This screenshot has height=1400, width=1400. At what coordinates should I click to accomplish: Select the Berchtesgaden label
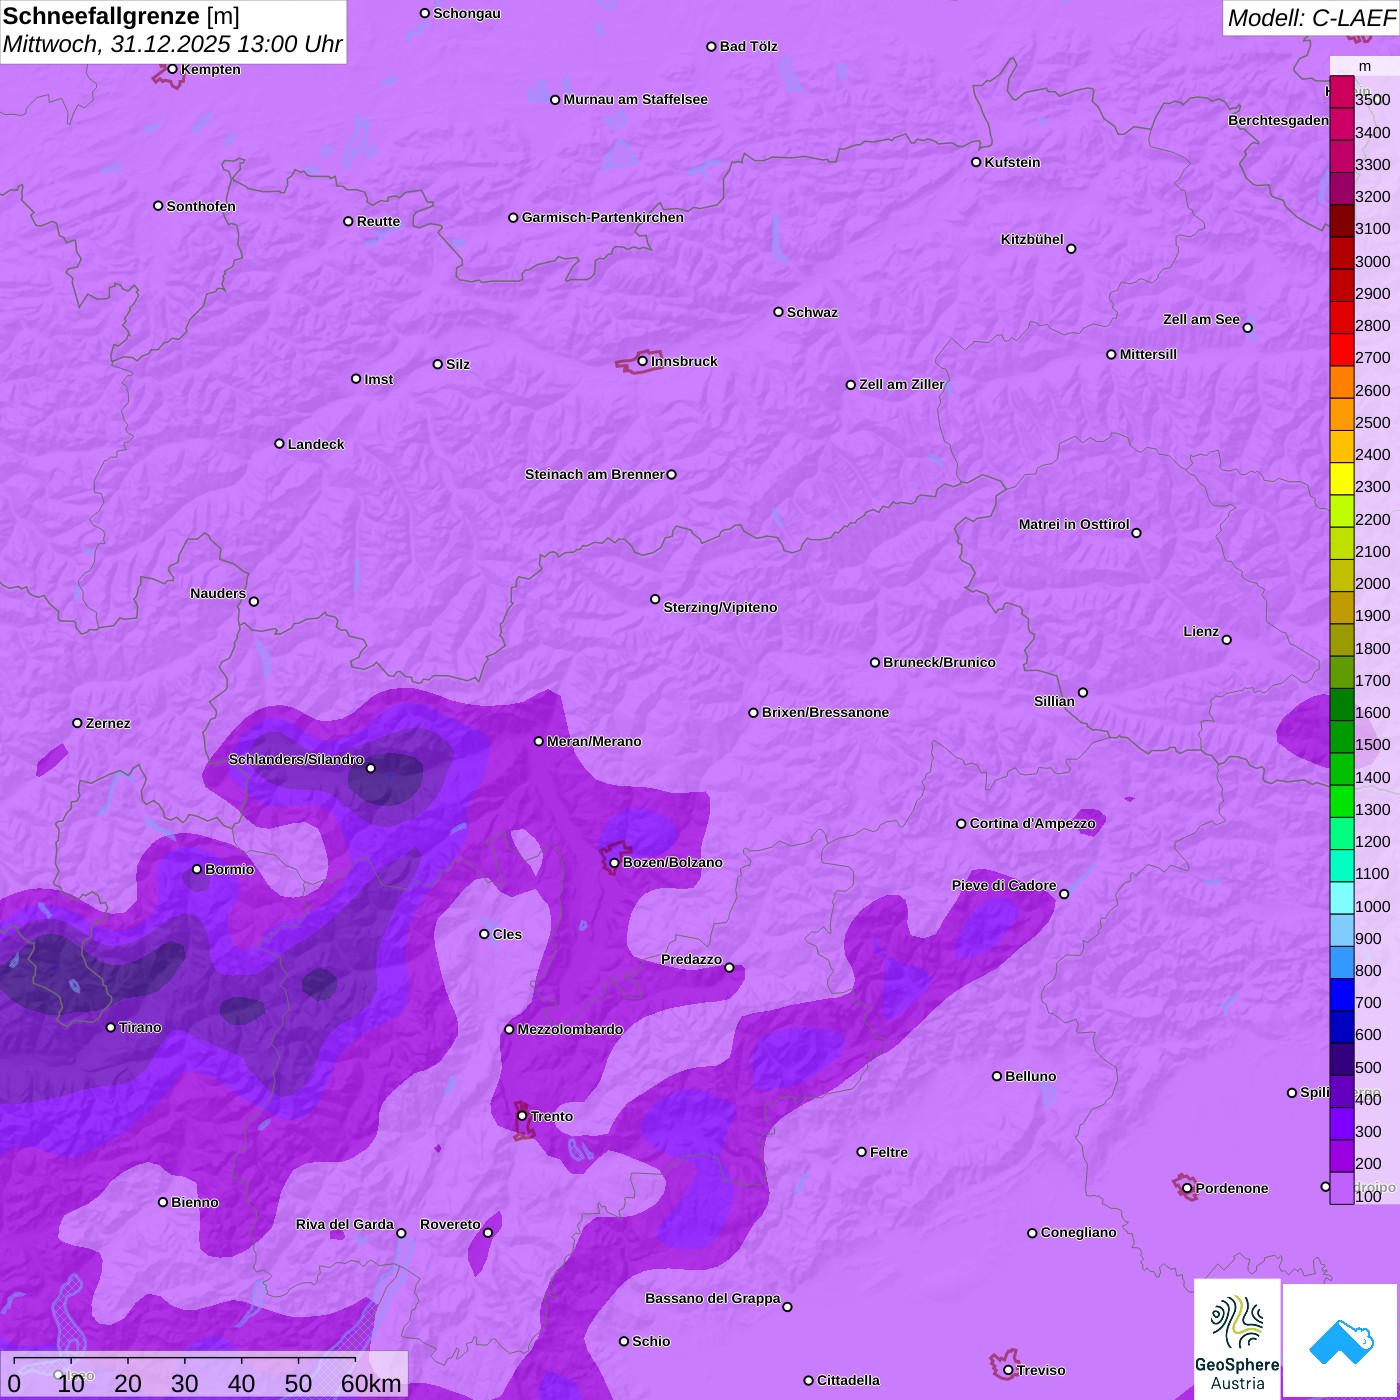[1278, 120]
